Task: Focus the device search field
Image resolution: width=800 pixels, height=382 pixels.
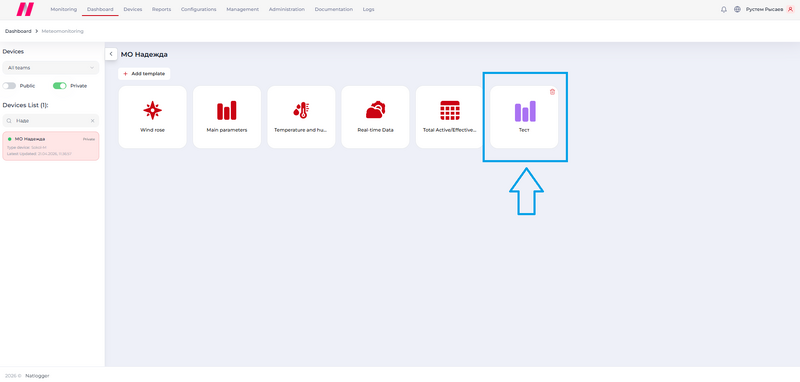Action: pyautogui.click(x=51, y=121)
